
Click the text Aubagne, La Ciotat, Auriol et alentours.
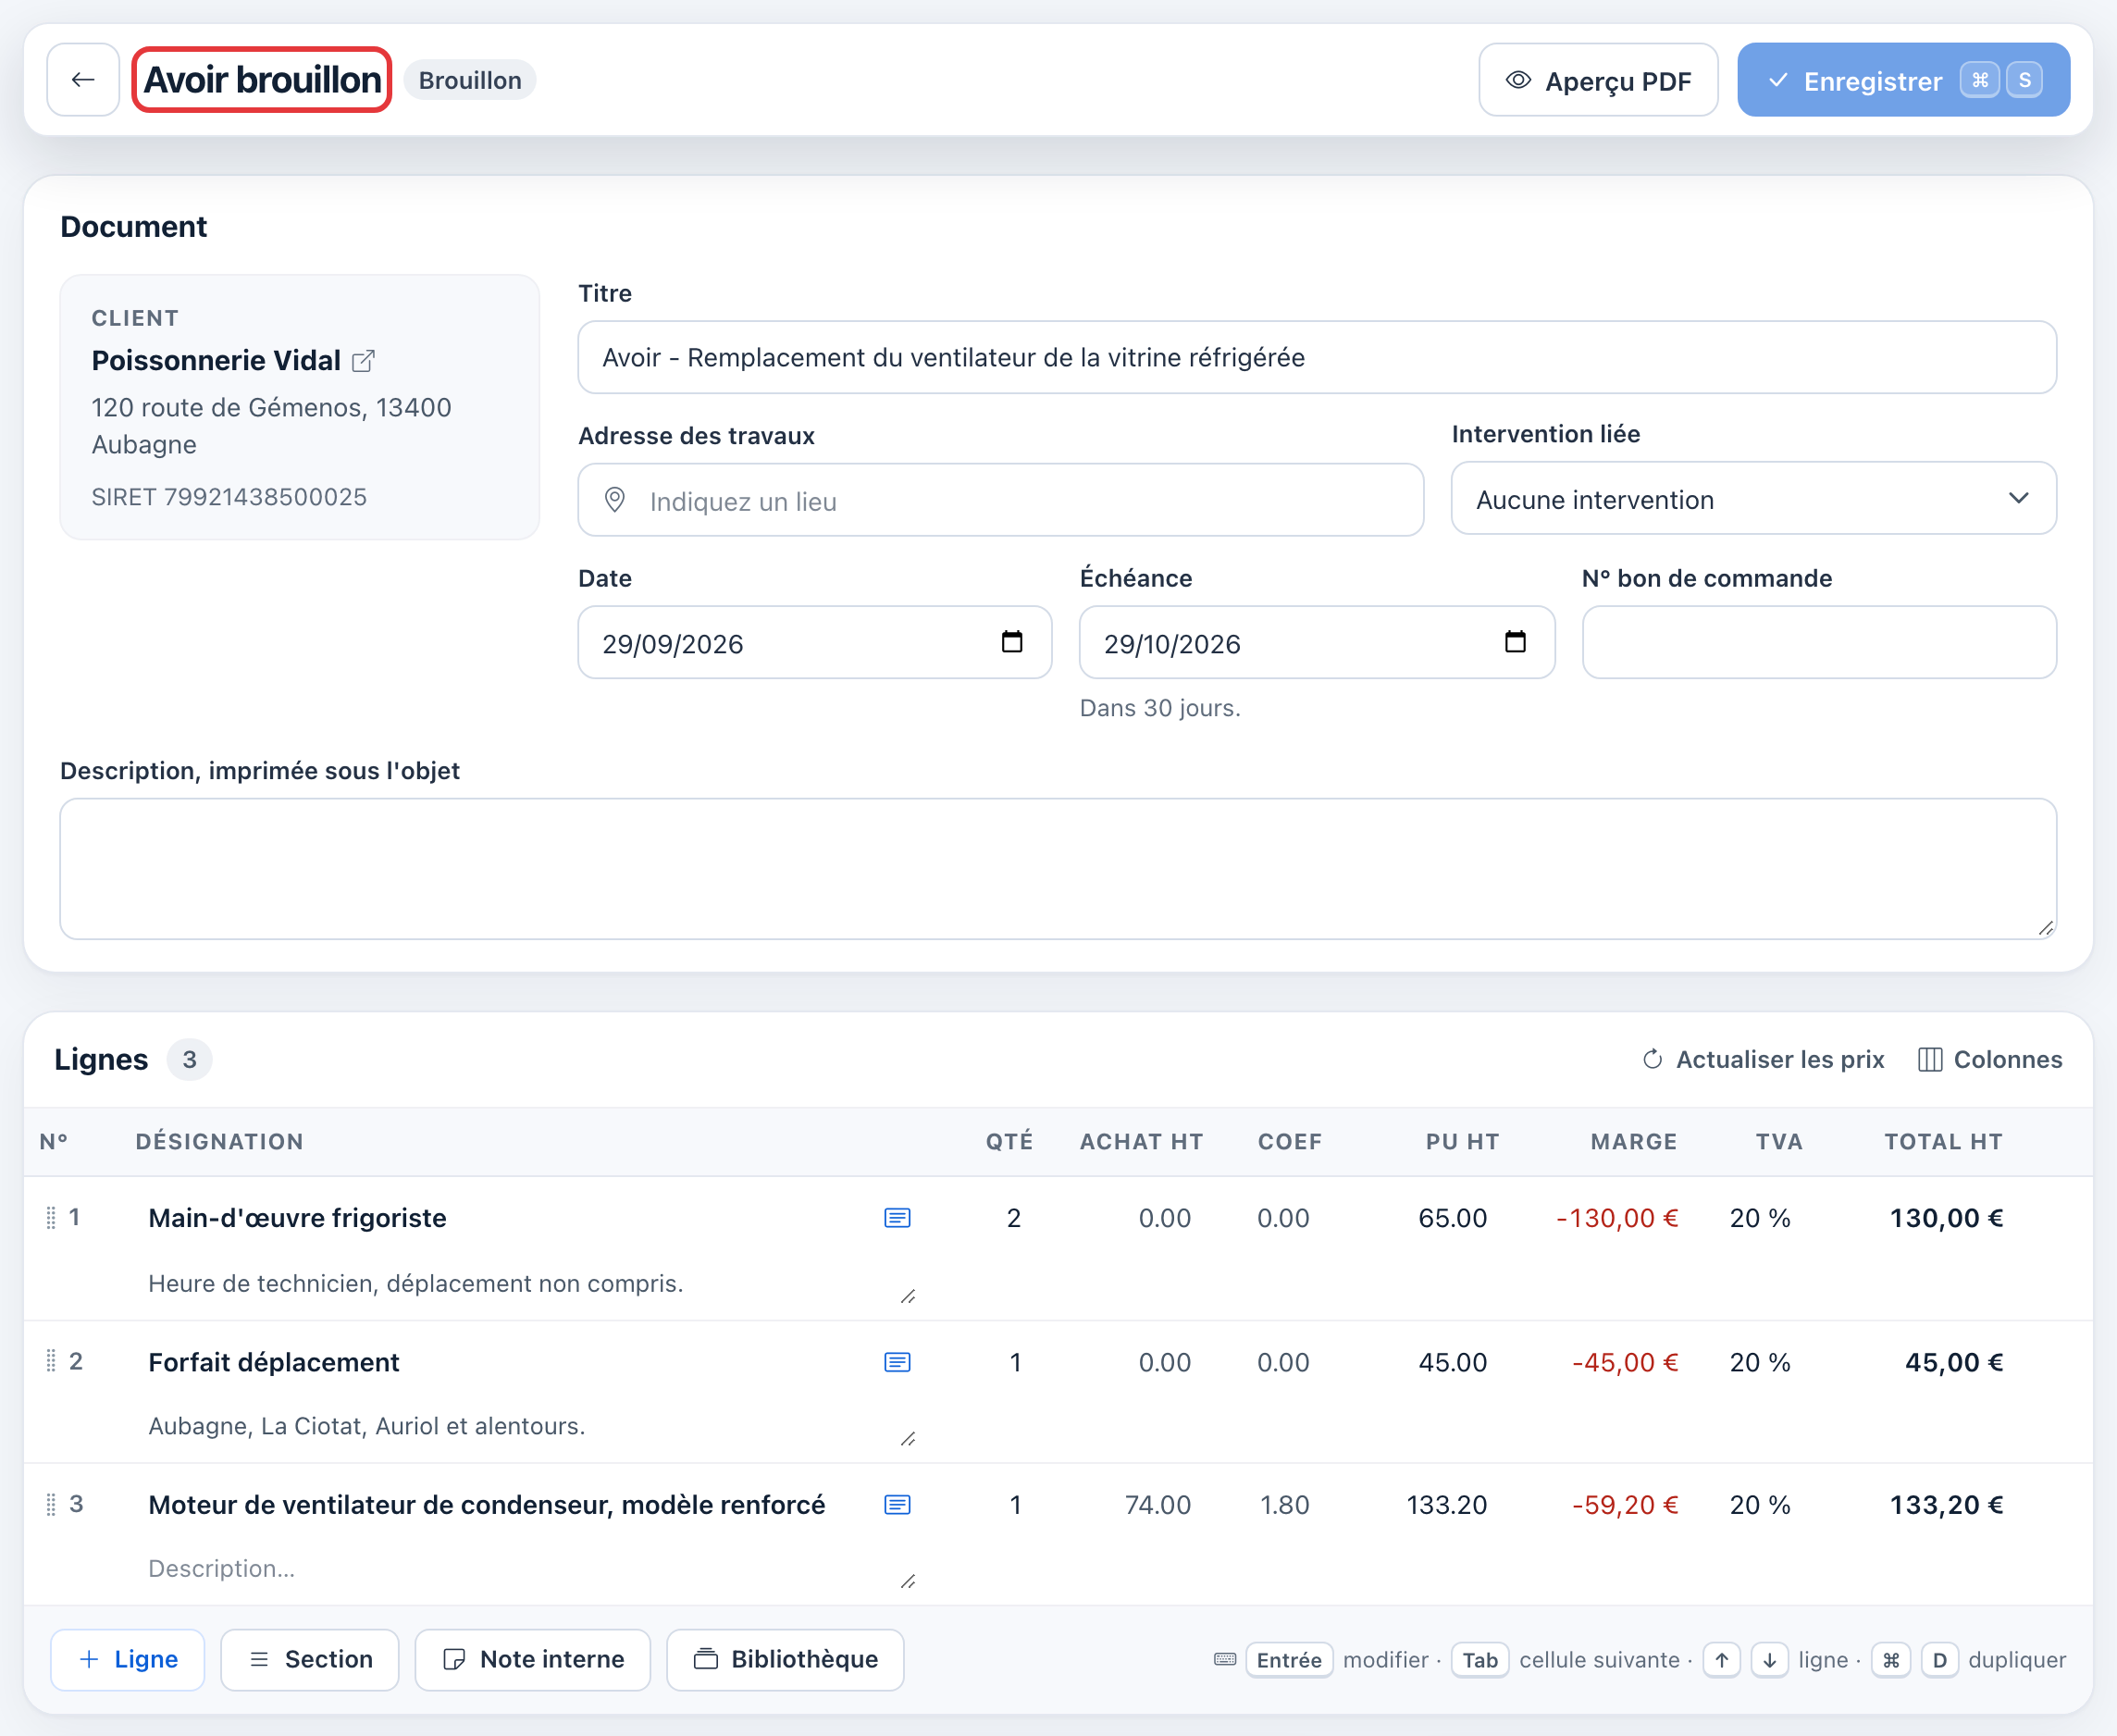pos(367,1426)
